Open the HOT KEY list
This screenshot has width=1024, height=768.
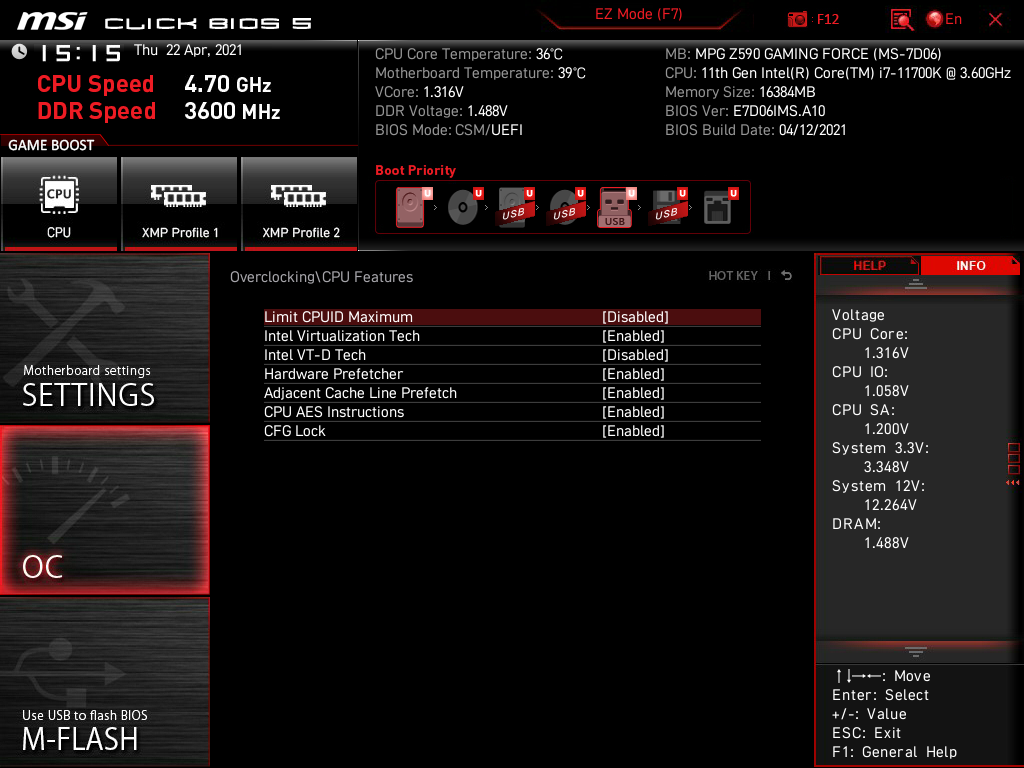(733, 276)
